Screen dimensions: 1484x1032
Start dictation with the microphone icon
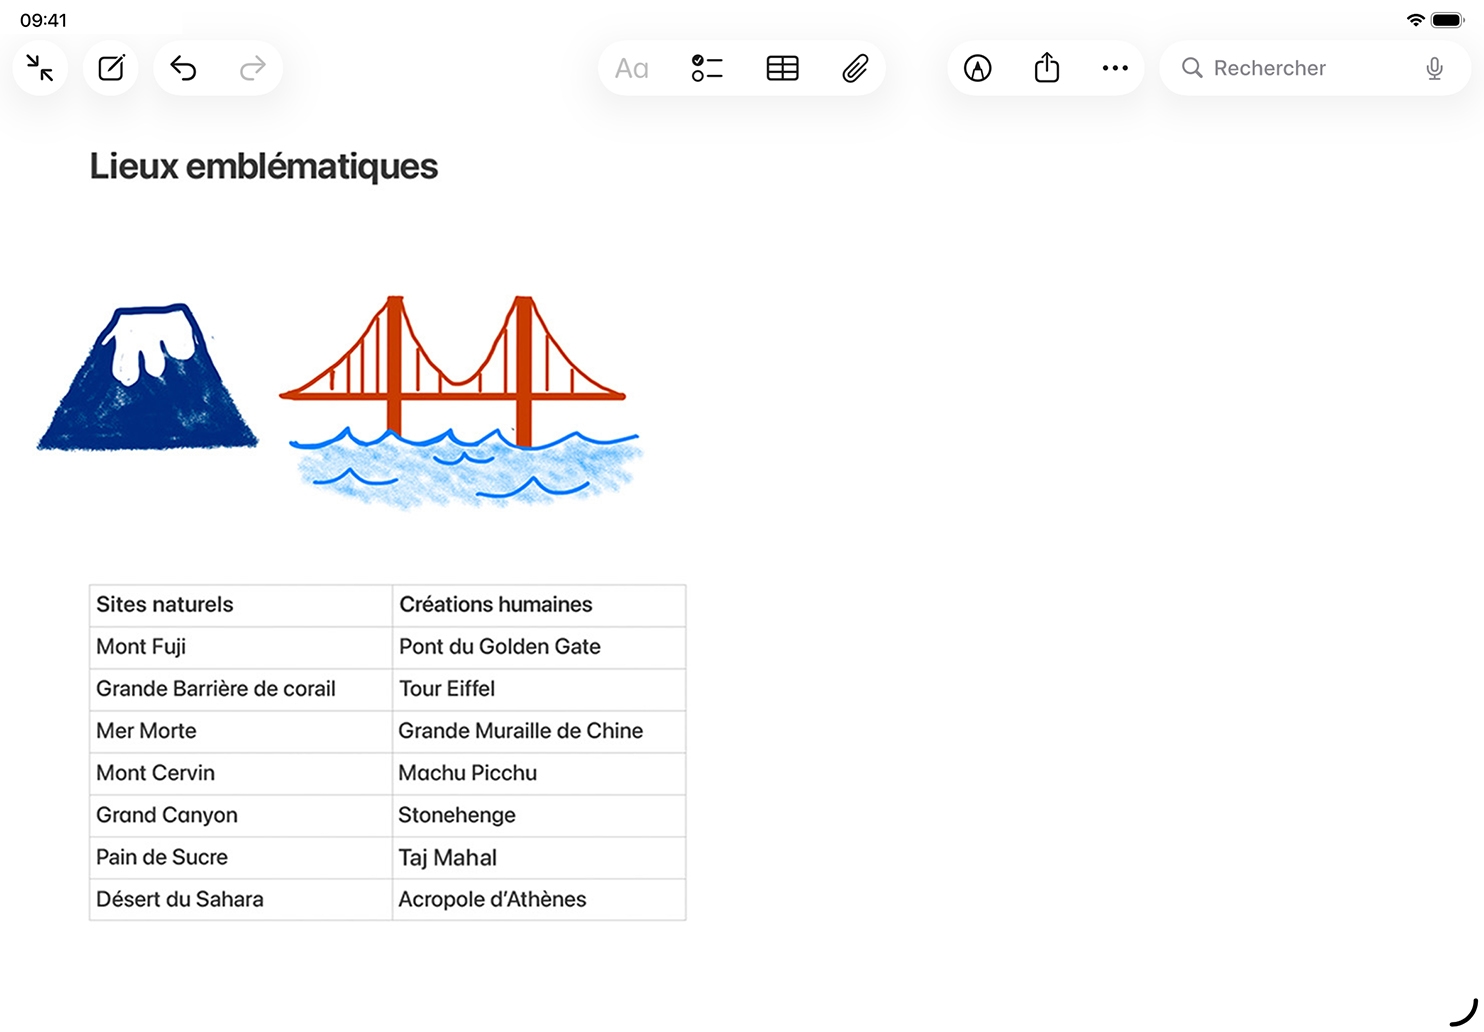pyautogui.click(x=1434, y=68)
